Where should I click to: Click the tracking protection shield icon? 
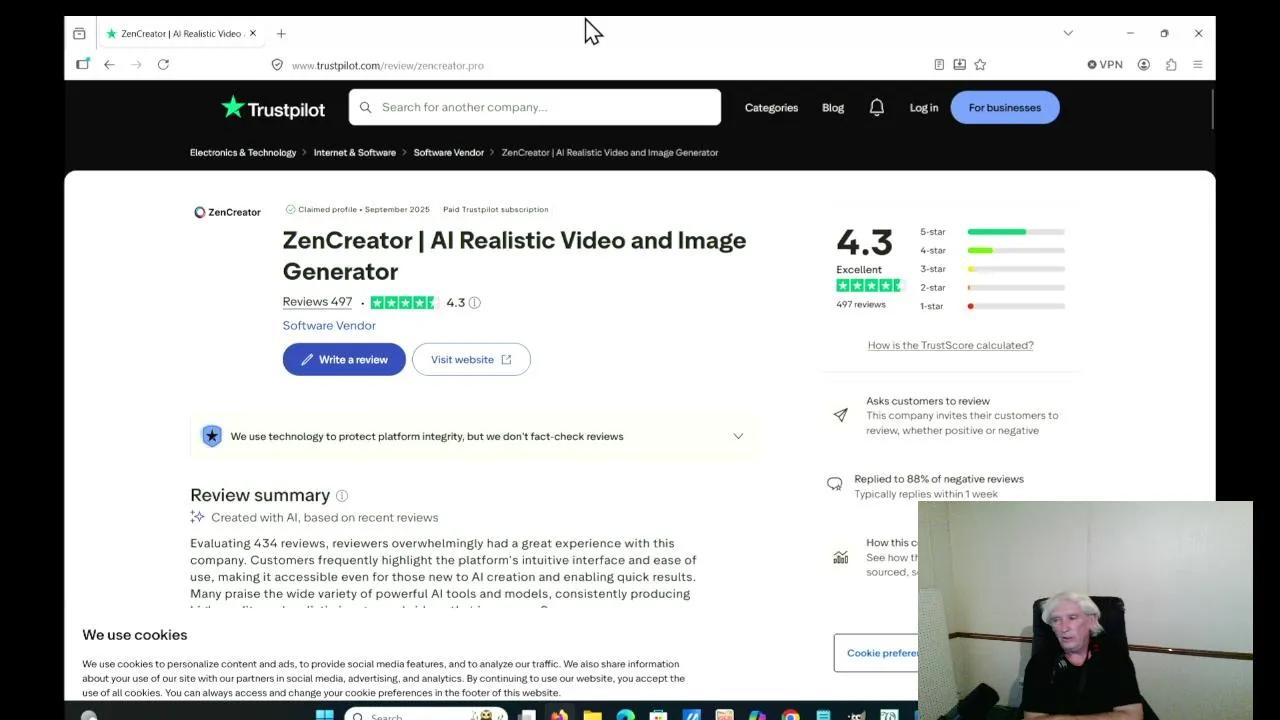[277, 65]
